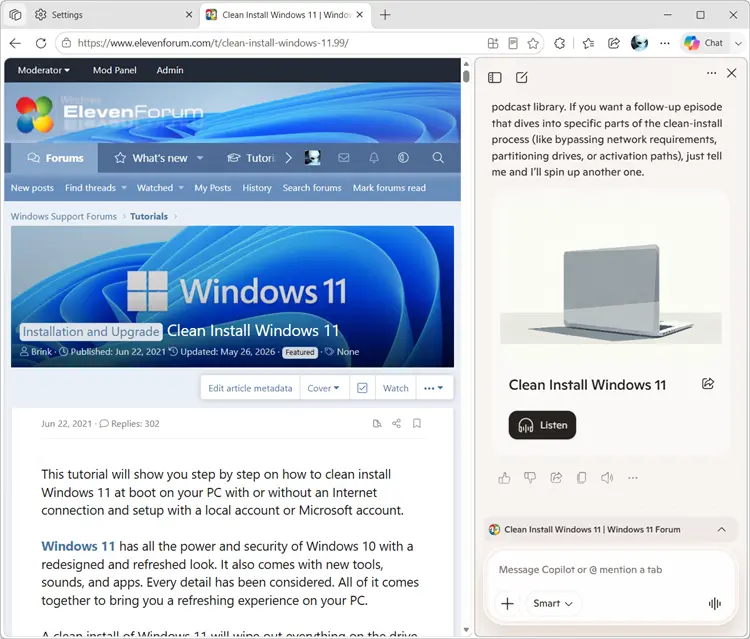750x639 pixels.
Task: Open the tab actions menu icon
Action: (x=15, y=15)
